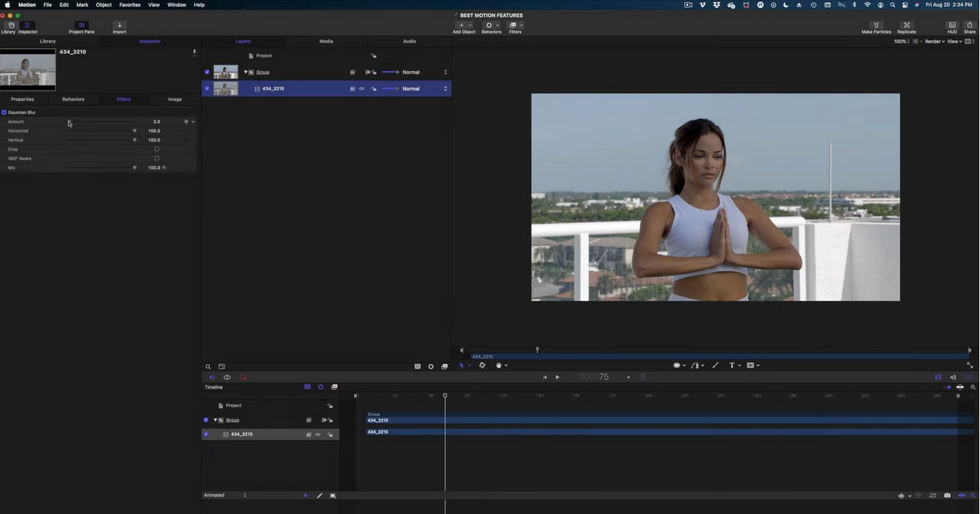
Task: Click the Add Object toolbar icon
Action: tap(464, 28)
